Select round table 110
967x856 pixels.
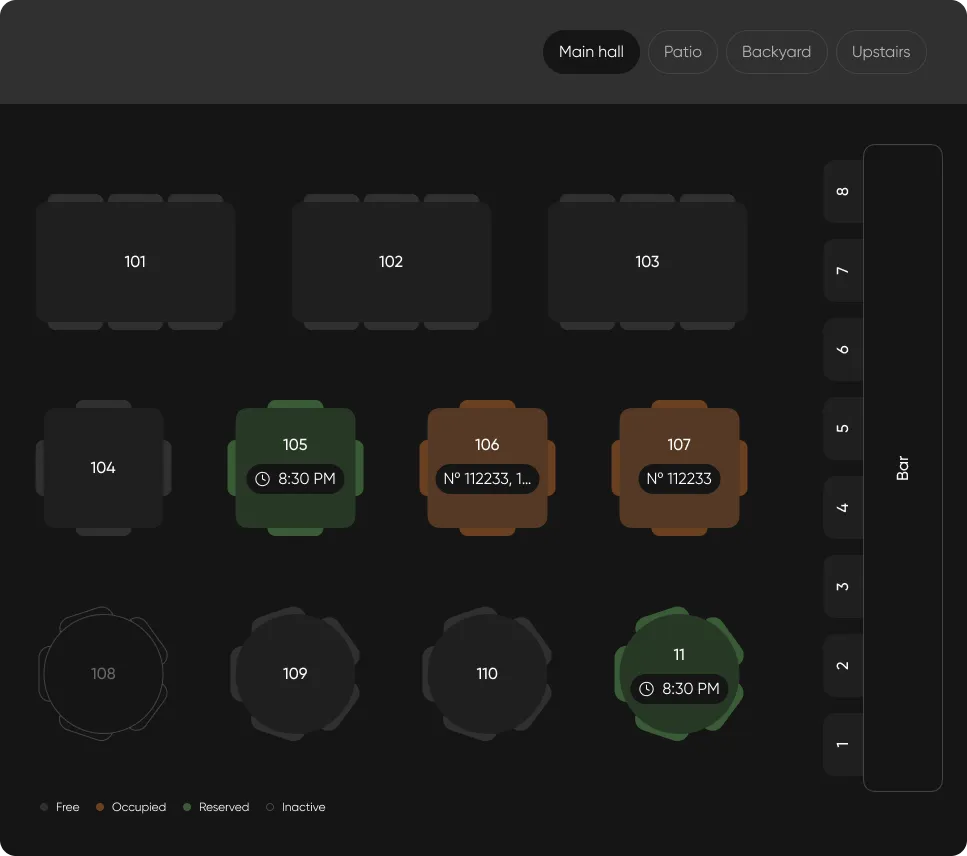[487, 673]
